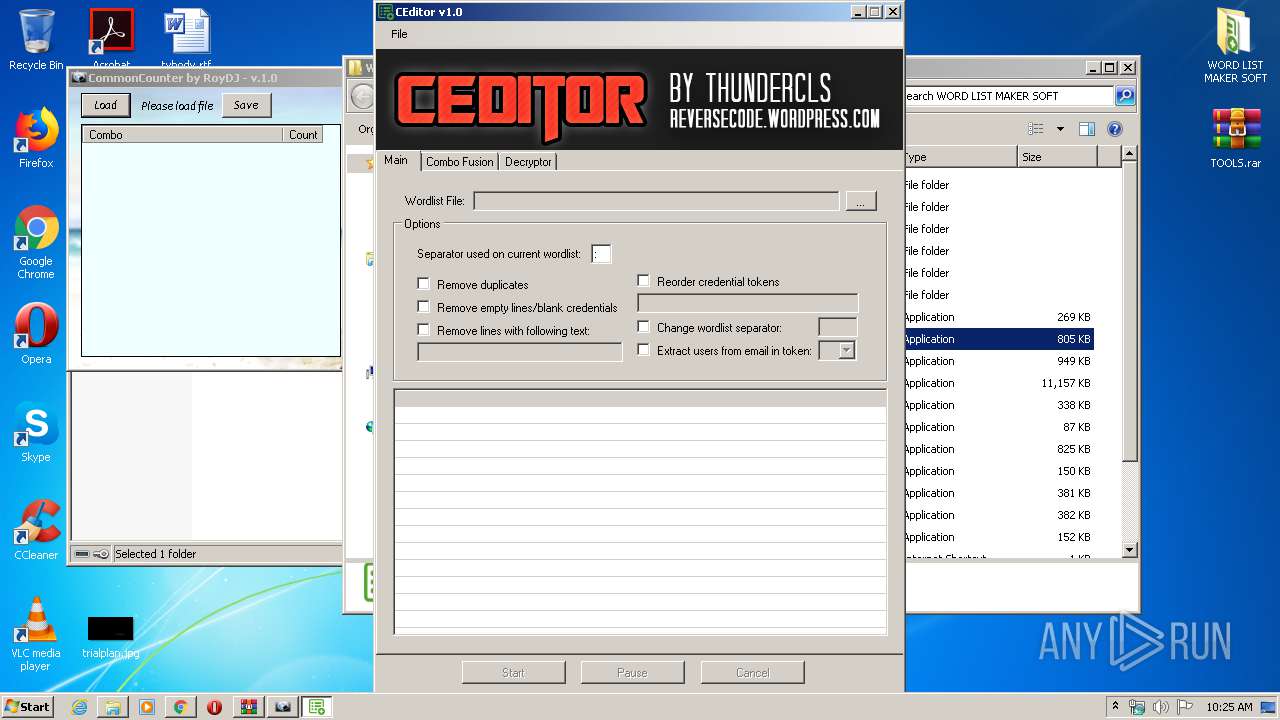
Task: Click the text field under Remove lines option
Action: (x=520, y=352)
